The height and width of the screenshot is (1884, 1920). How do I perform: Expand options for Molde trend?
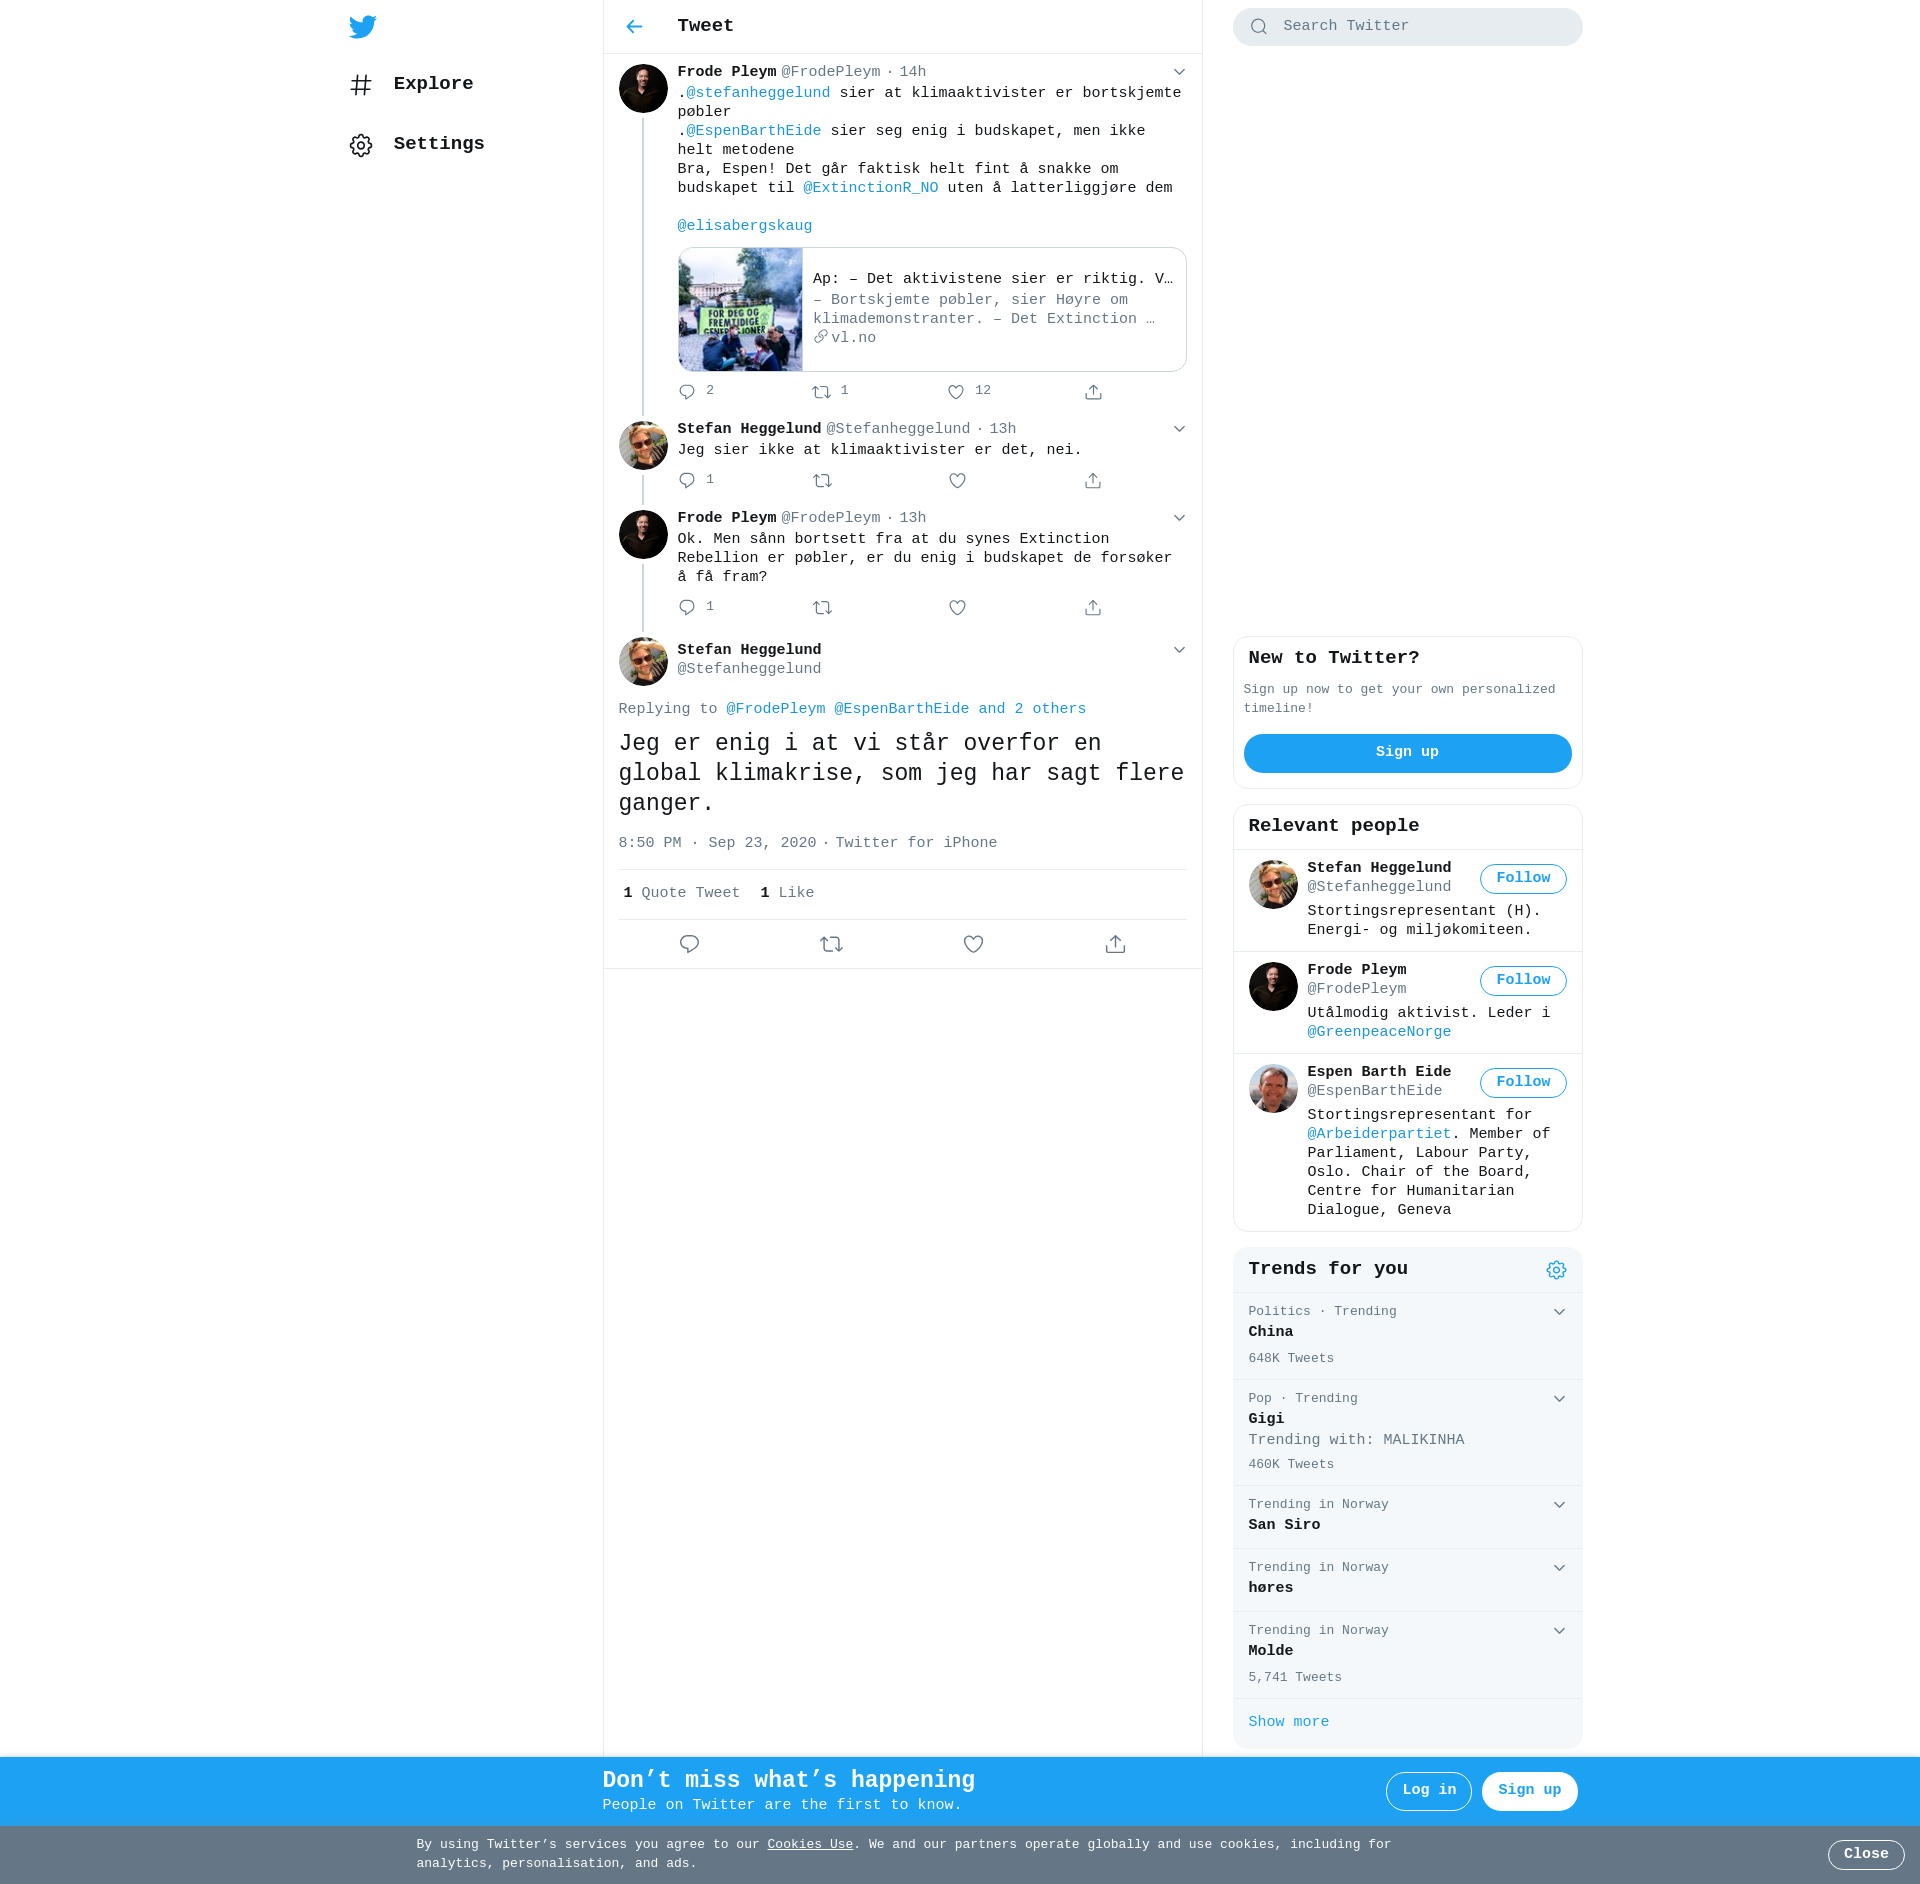click(1559, 1631)
